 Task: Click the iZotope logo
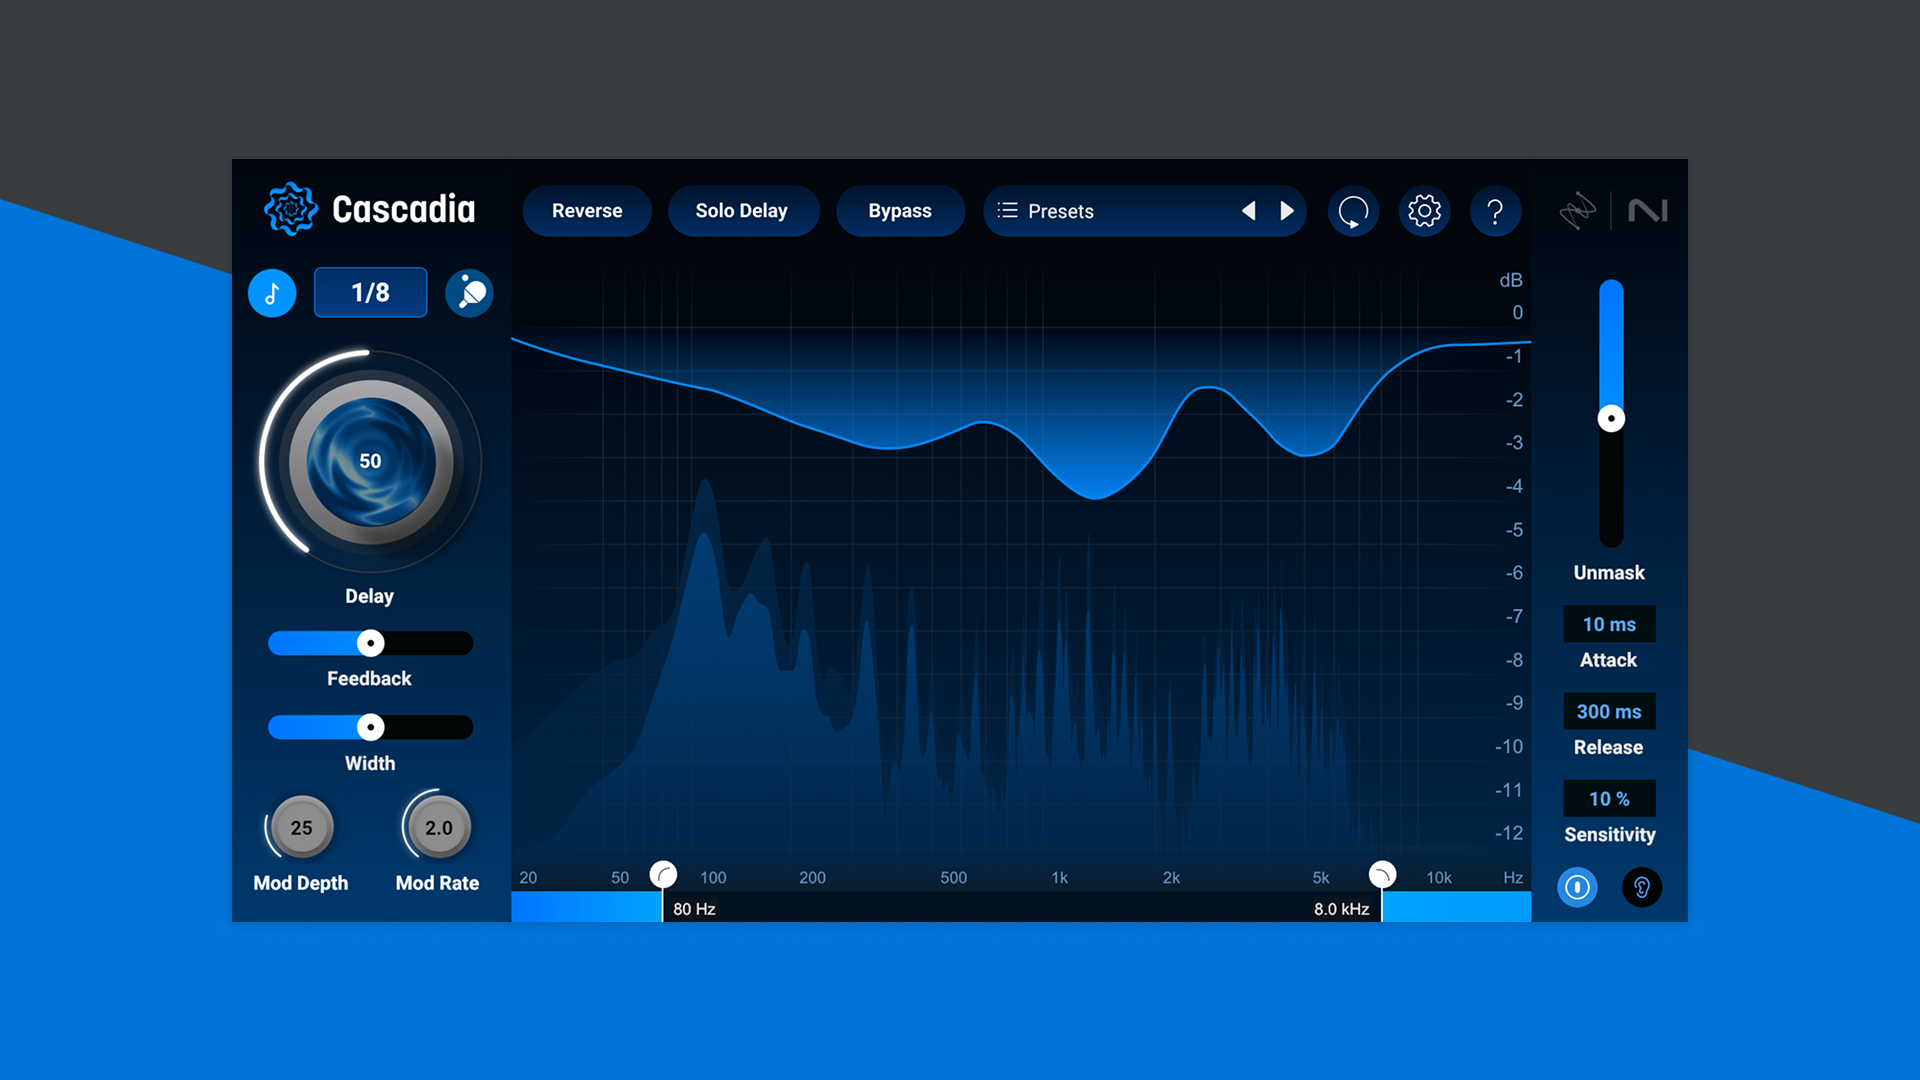(x=1579, y=210)
